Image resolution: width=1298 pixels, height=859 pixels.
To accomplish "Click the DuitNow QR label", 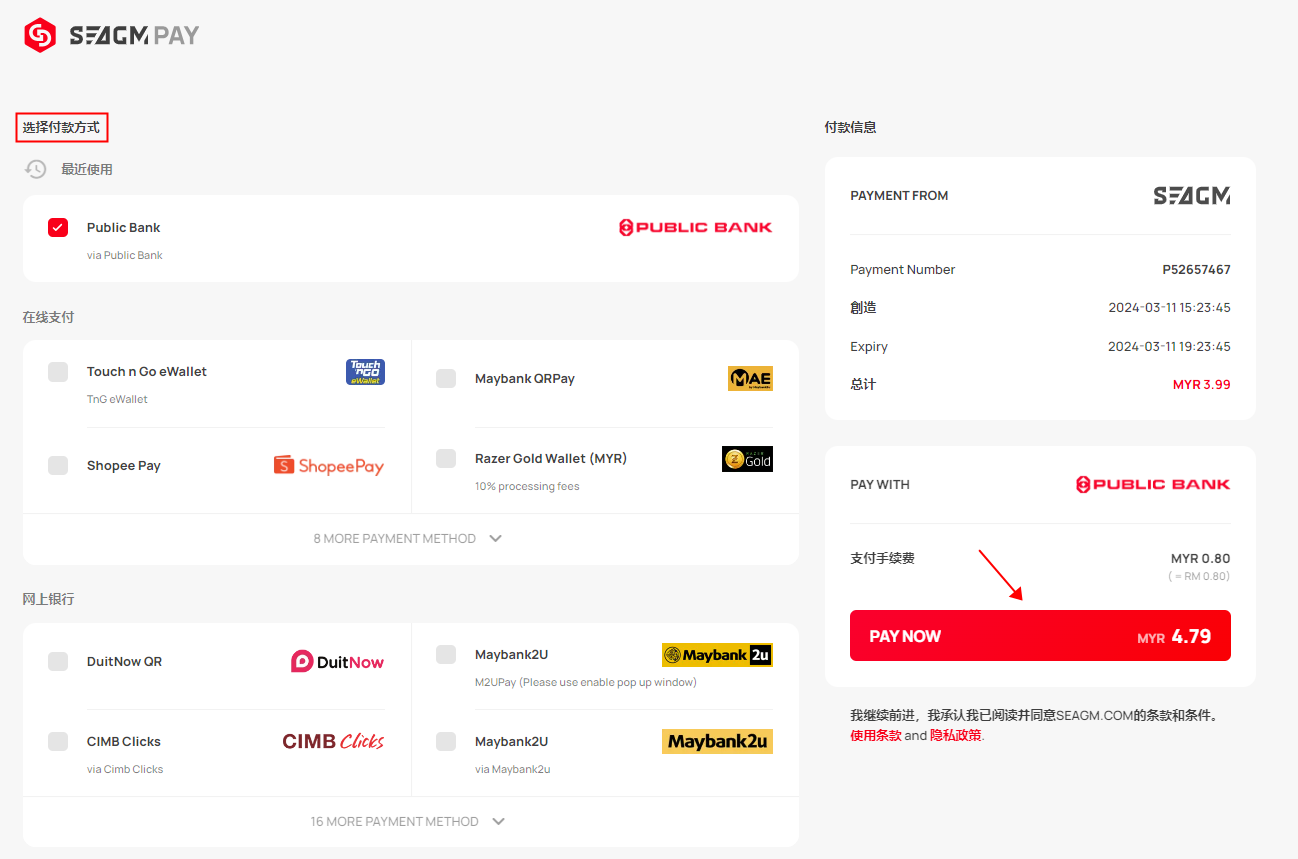I will [x=124, y=661].
